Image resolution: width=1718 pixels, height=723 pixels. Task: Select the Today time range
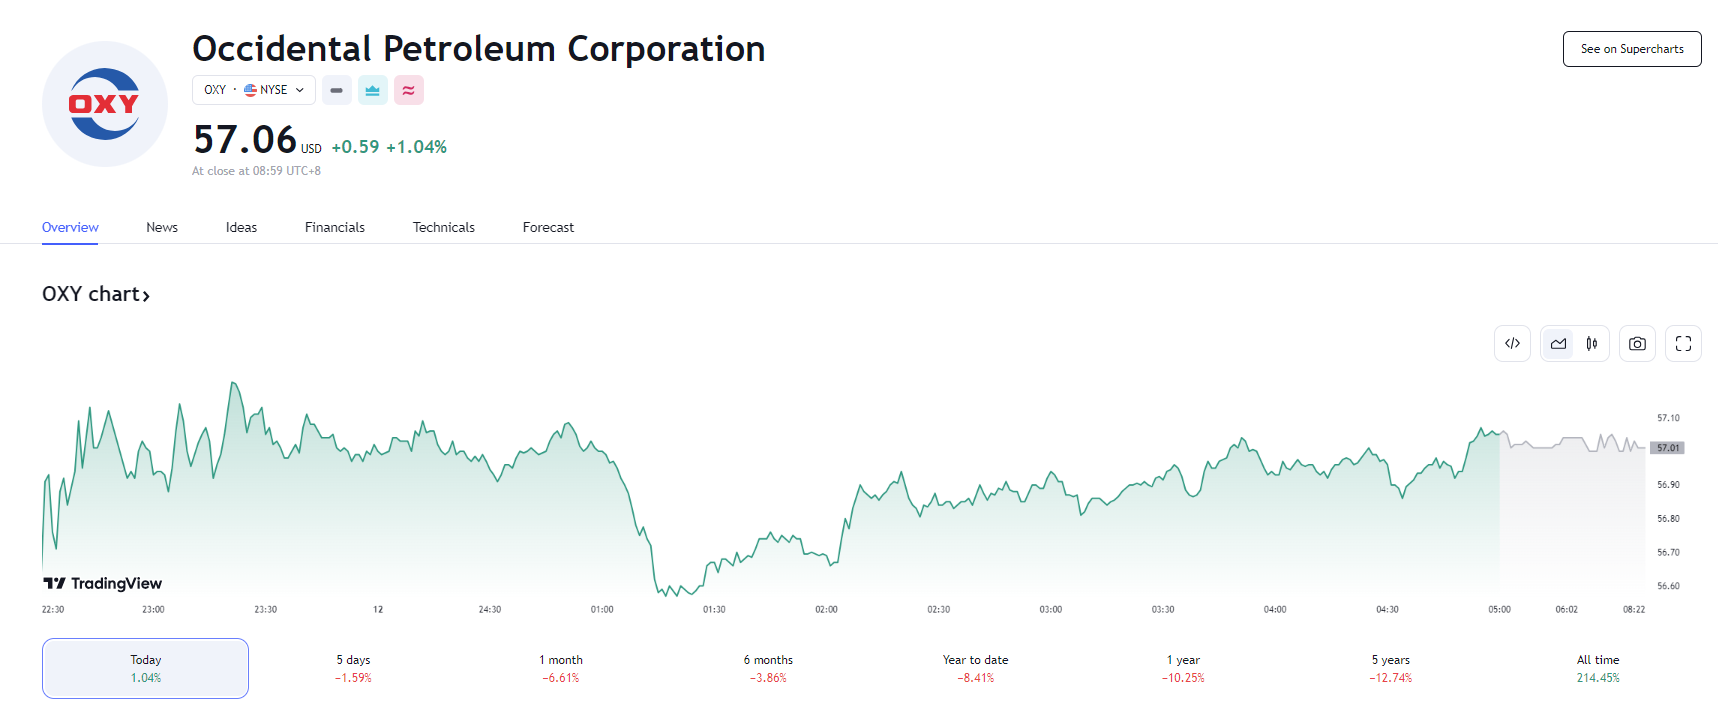coord(145,668)
